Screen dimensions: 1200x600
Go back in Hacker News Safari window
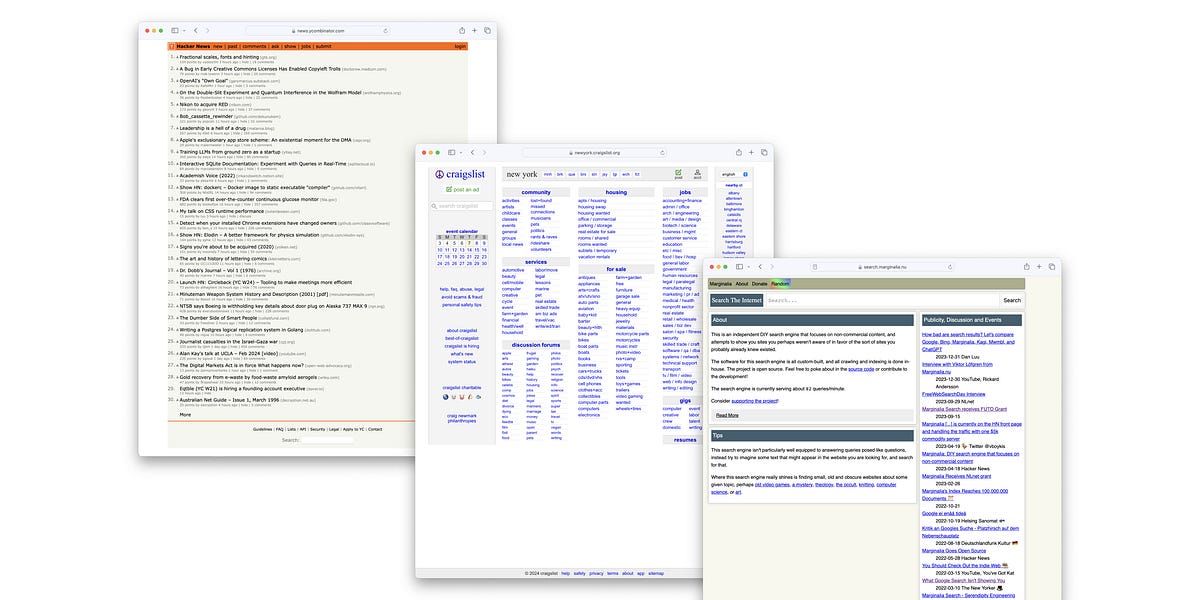(x=194, y=31)
